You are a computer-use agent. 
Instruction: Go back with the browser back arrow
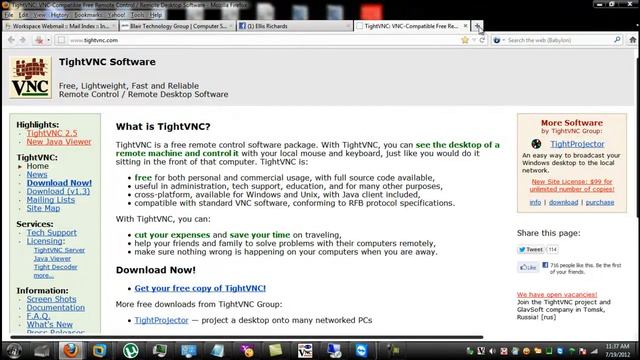11,40
